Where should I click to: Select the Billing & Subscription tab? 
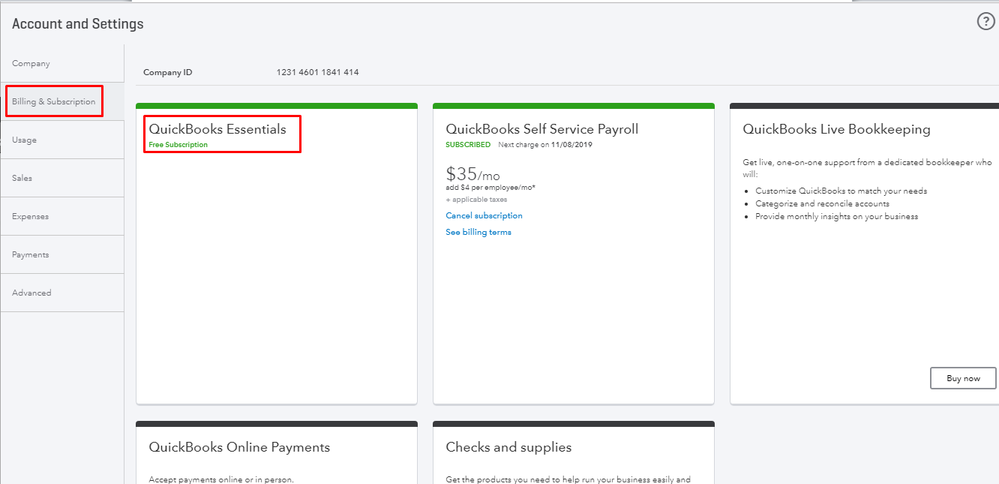(x=62, y=102)
